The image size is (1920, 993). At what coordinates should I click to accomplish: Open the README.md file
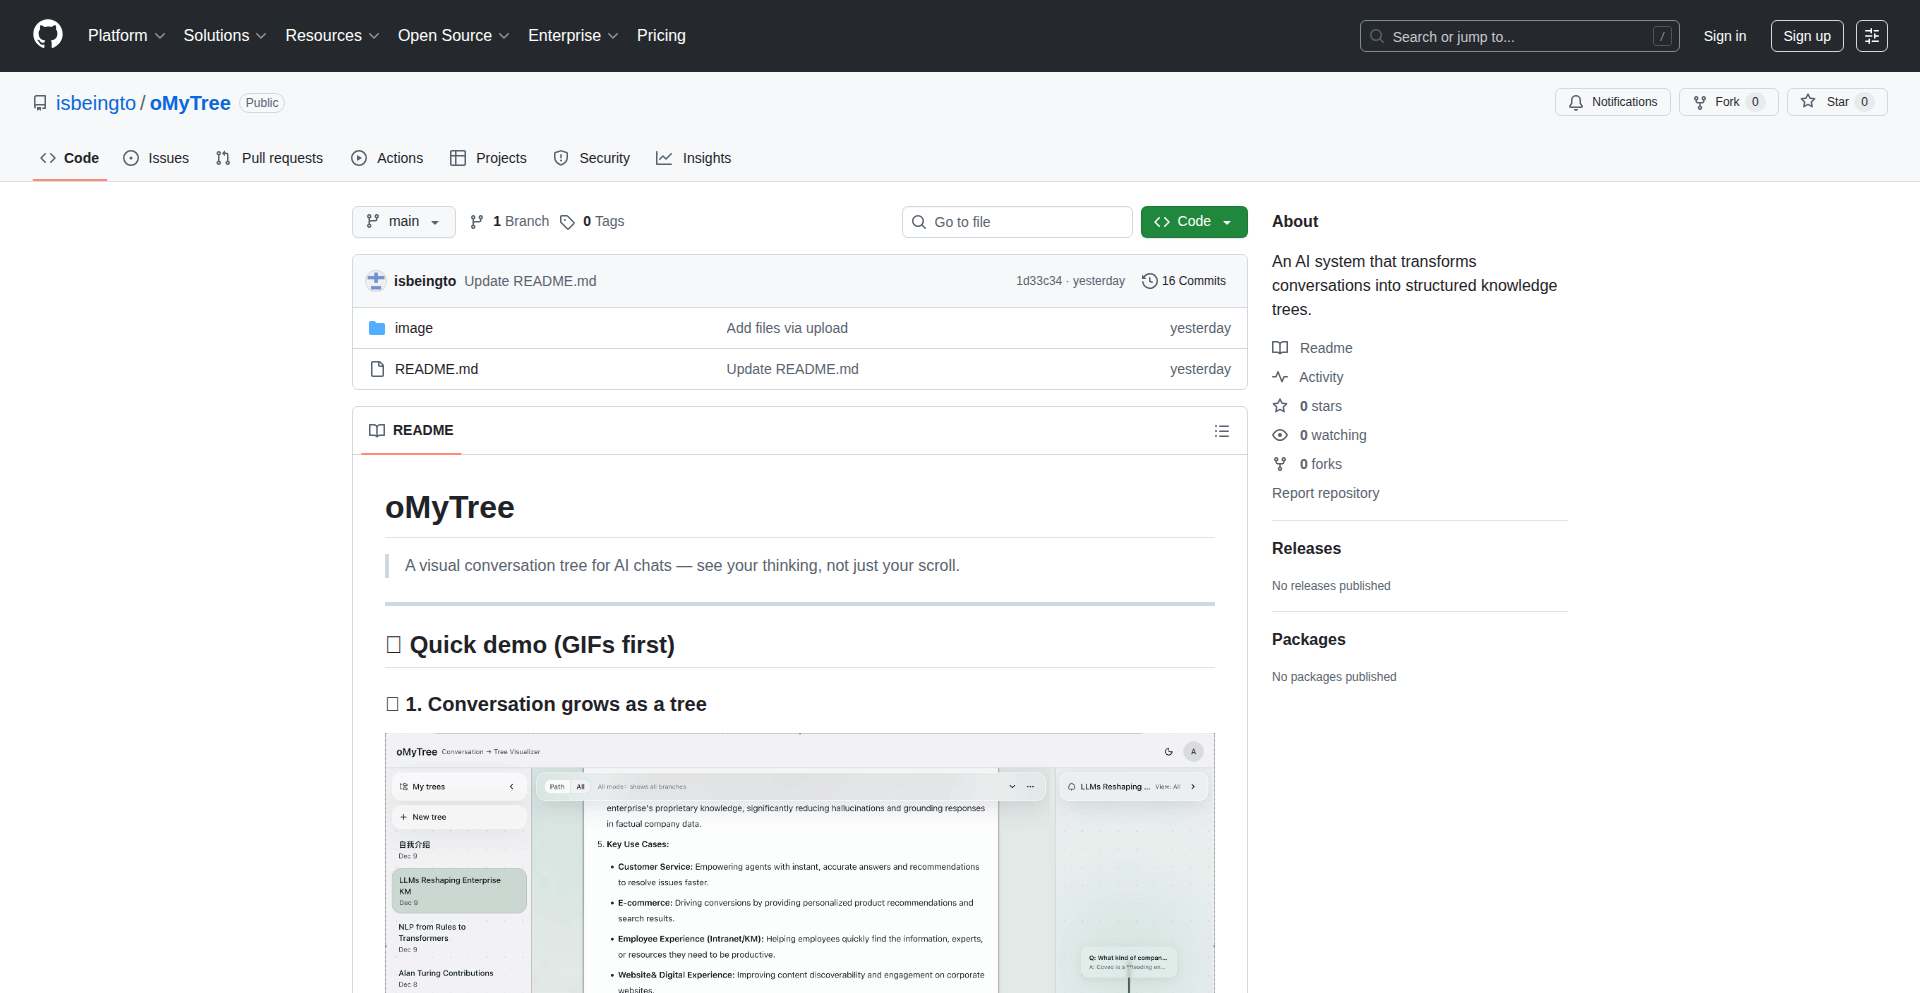pyautogui.click(x=436, y=369)
